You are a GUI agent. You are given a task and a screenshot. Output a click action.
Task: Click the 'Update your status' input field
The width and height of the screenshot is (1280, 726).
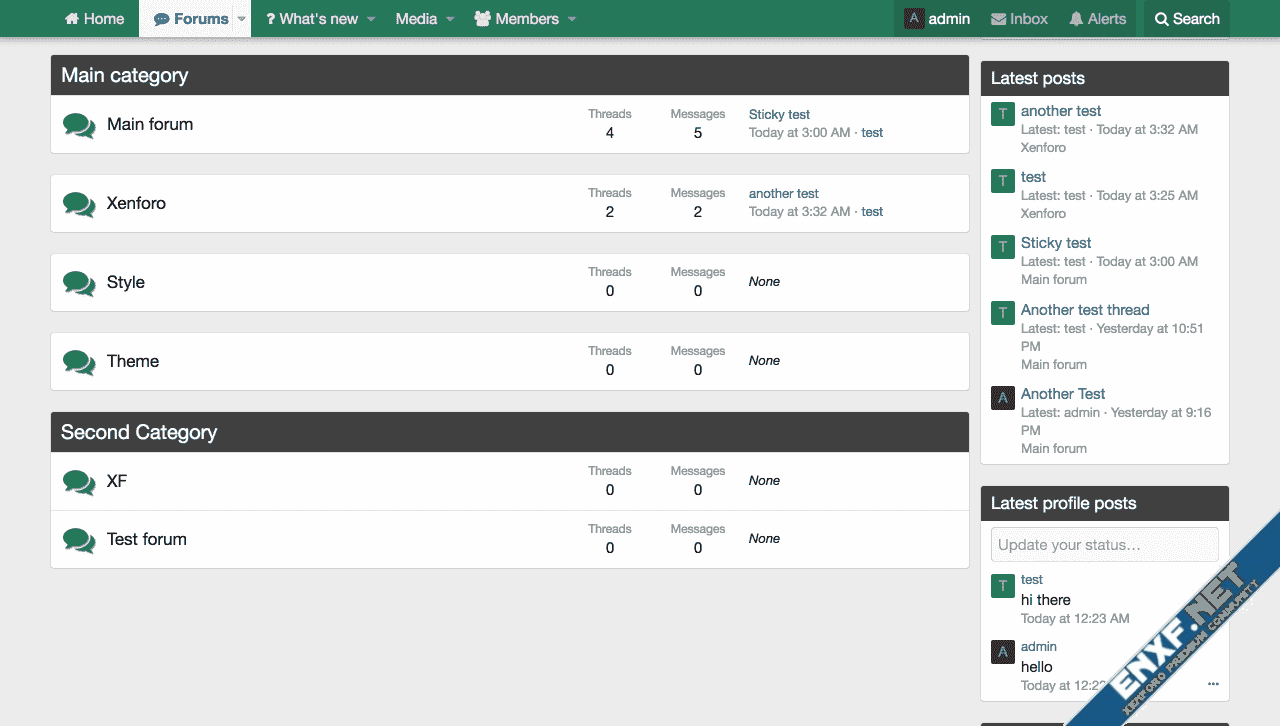pyautogui.click(x=1104, y=545)
